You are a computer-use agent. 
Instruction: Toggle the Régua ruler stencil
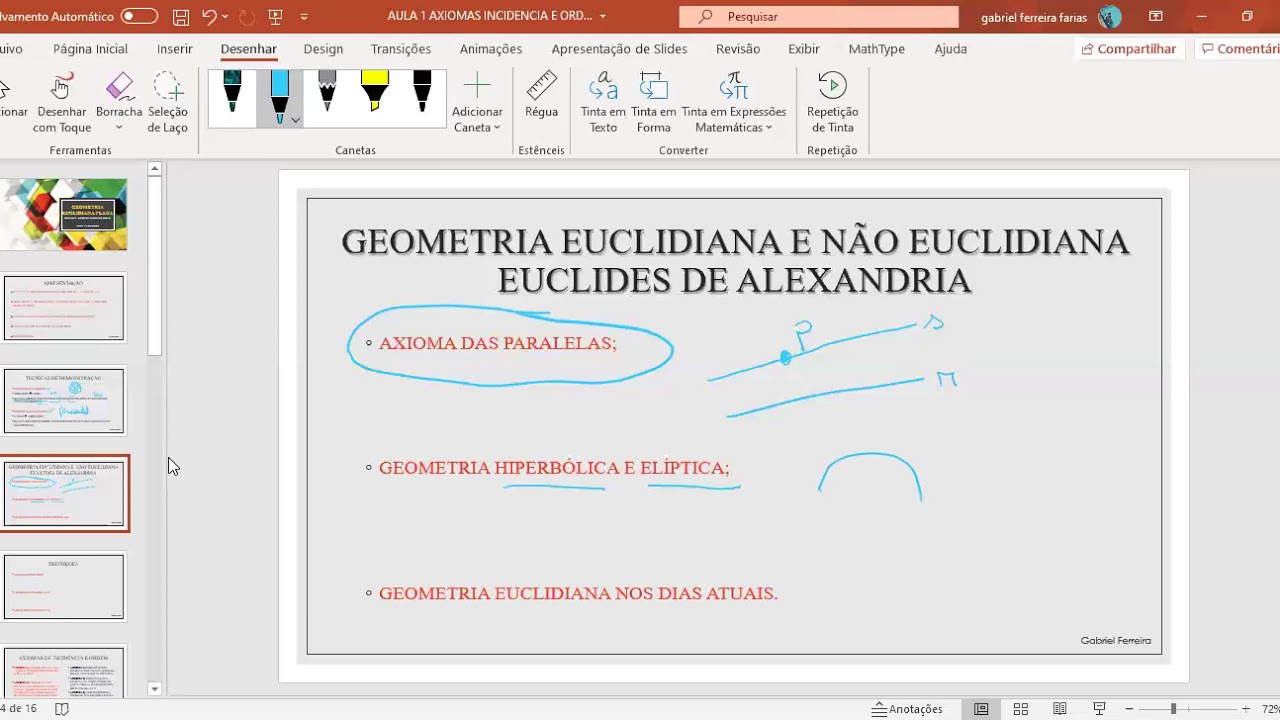click(x=541, y=95)
